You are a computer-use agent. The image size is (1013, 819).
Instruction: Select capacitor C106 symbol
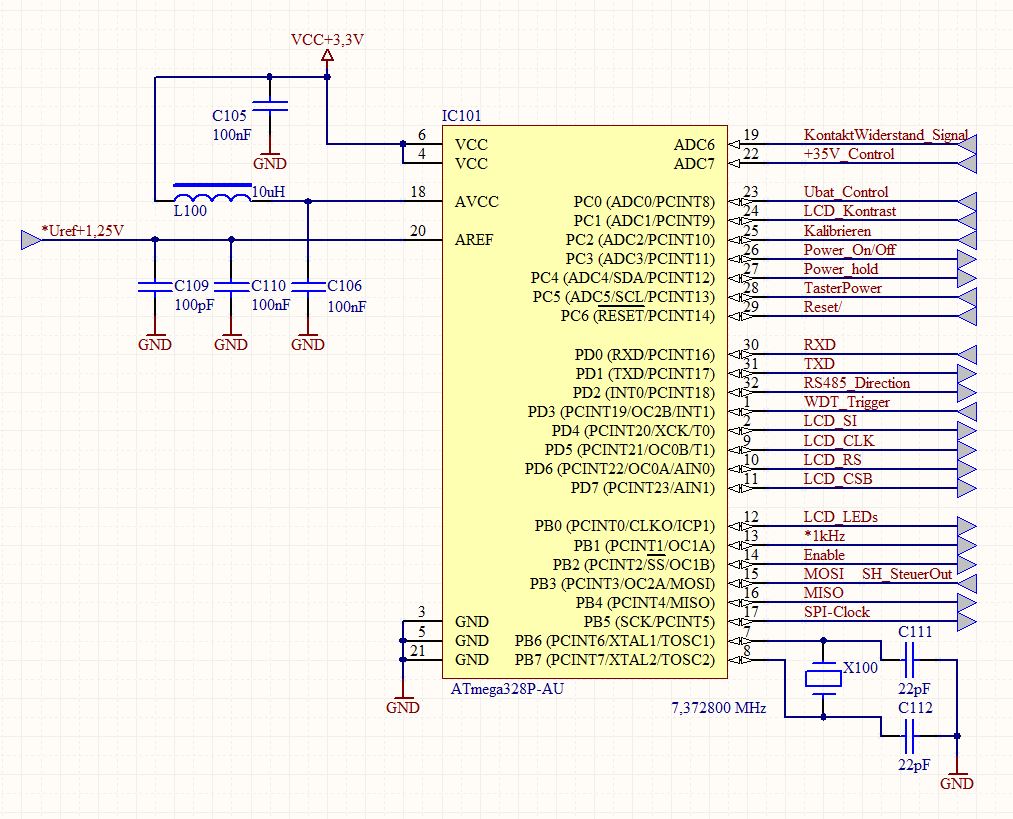[308, 286]
